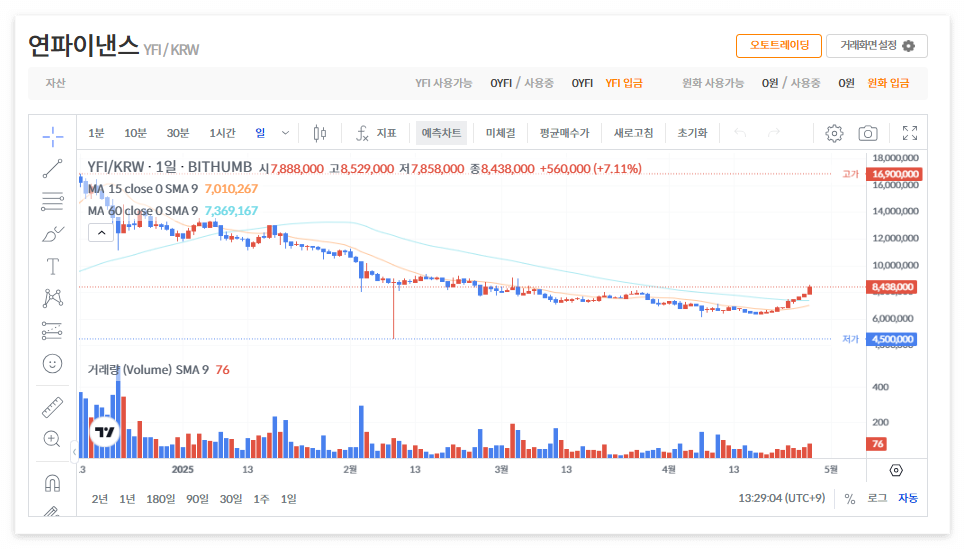Open the Fibonacci retracement tool
The width and height of the screenshot is (965, 549).
coord(53,201)
